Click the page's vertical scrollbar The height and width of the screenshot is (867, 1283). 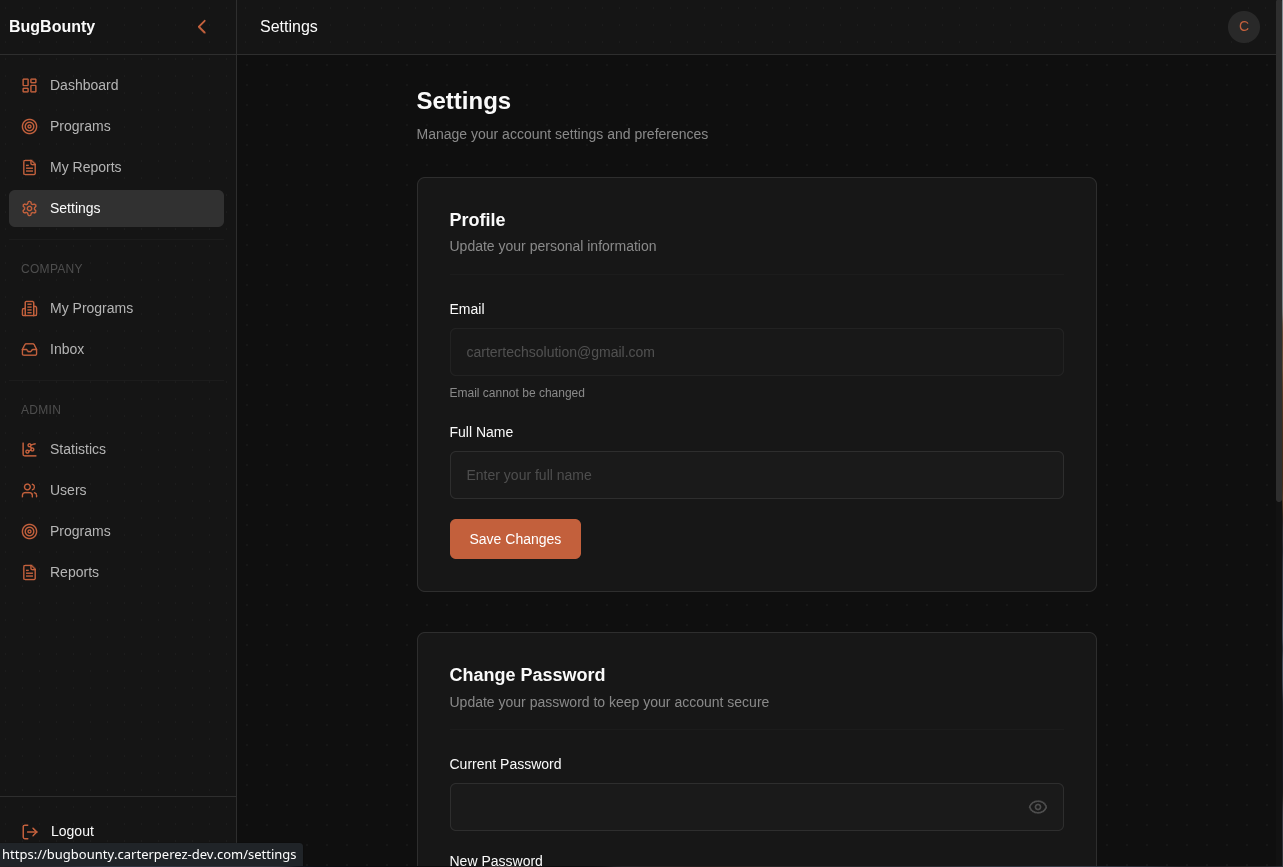click(x=1279, y=250)
